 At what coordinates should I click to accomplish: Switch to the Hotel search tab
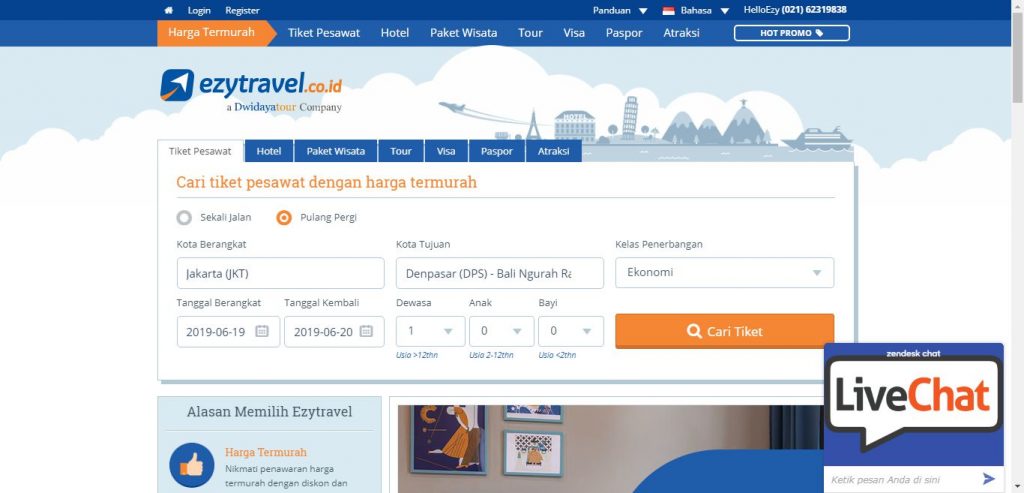[x=269, y=151]
